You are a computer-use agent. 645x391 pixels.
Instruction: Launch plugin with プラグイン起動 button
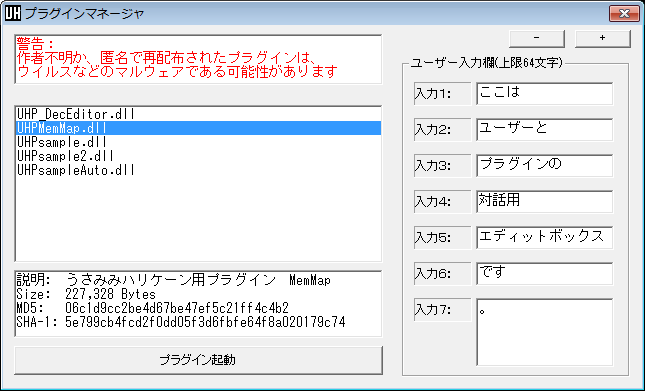click(198, 360)
